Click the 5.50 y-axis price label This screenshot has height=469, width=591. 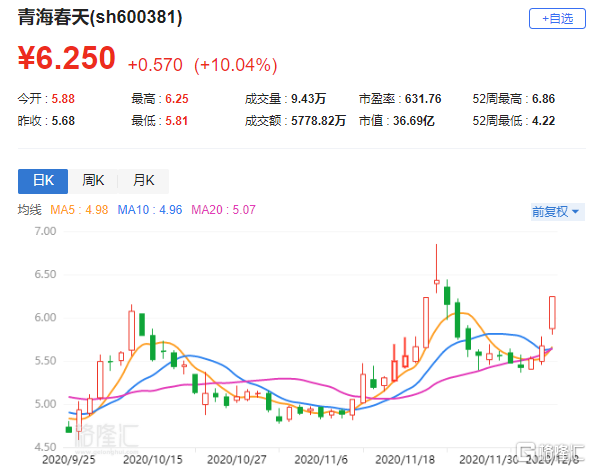click(45, 360)
